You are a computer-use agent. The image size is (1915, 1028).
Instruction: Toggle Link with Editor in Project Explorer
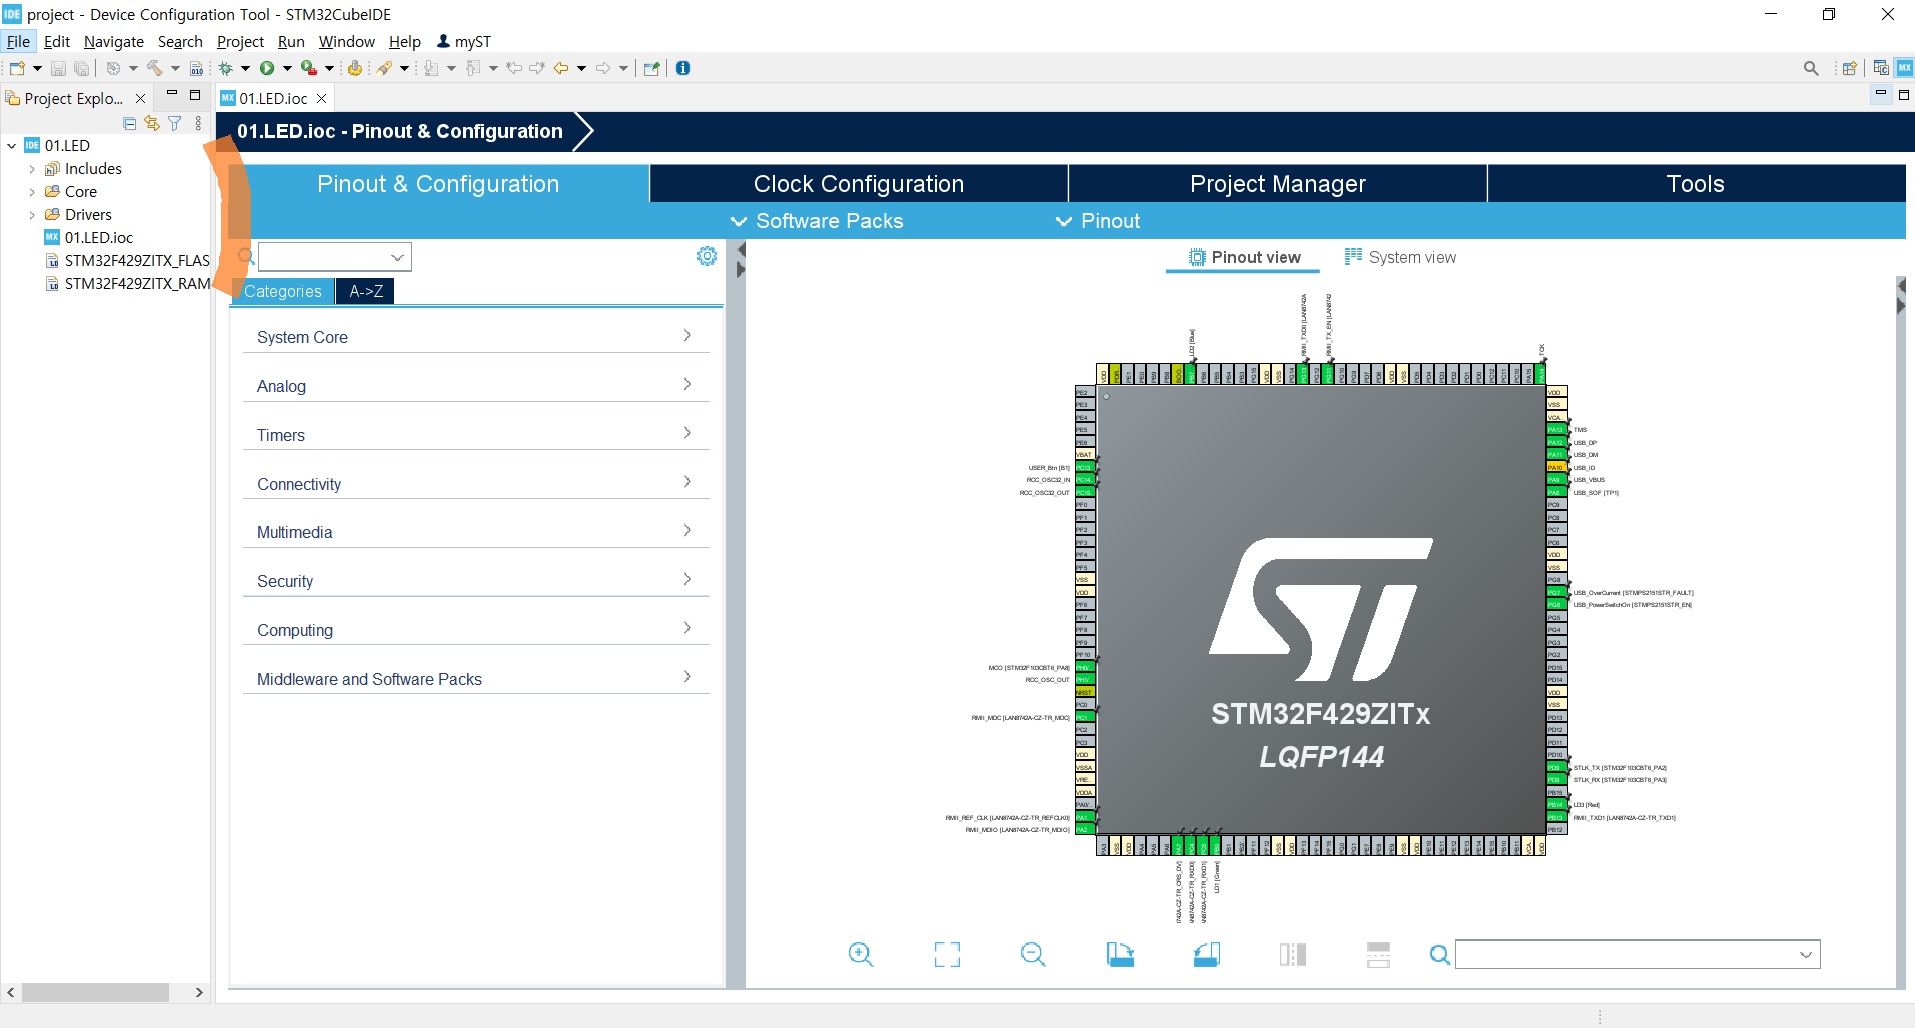152,123
